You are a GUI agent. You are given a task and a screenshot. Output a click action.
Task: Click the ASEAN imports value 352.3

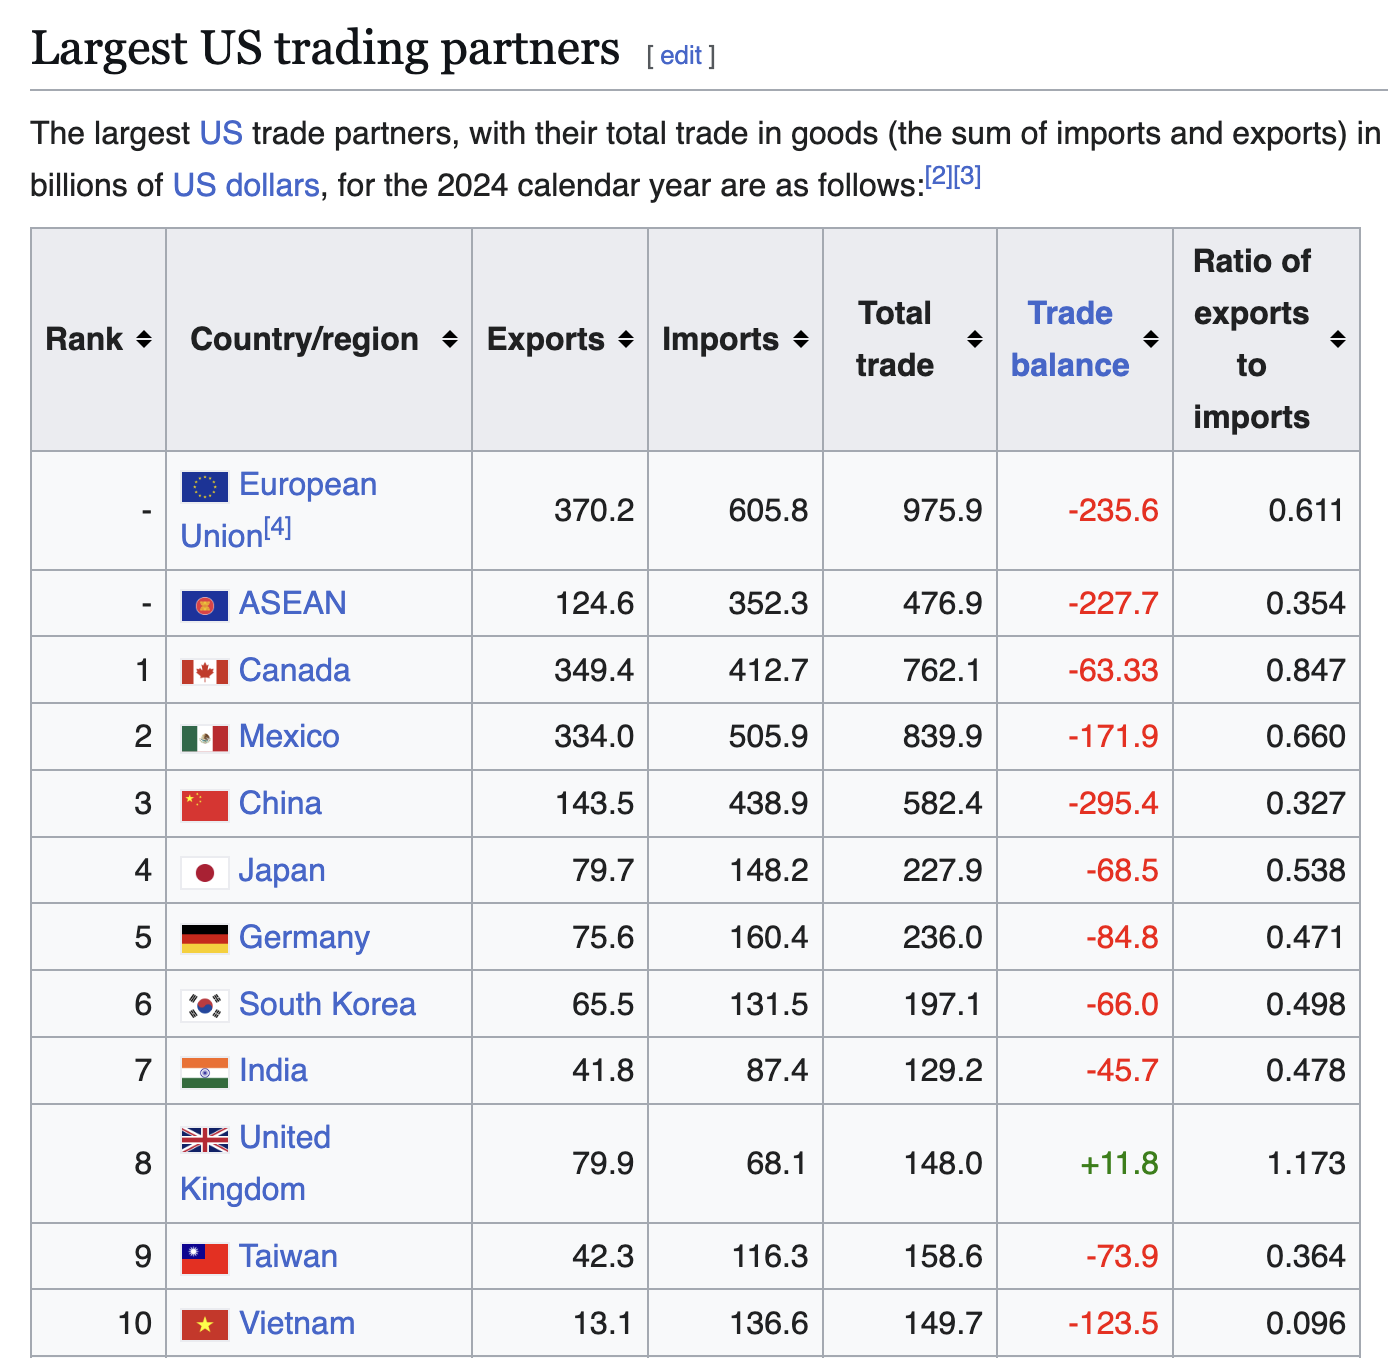(768, 603)
